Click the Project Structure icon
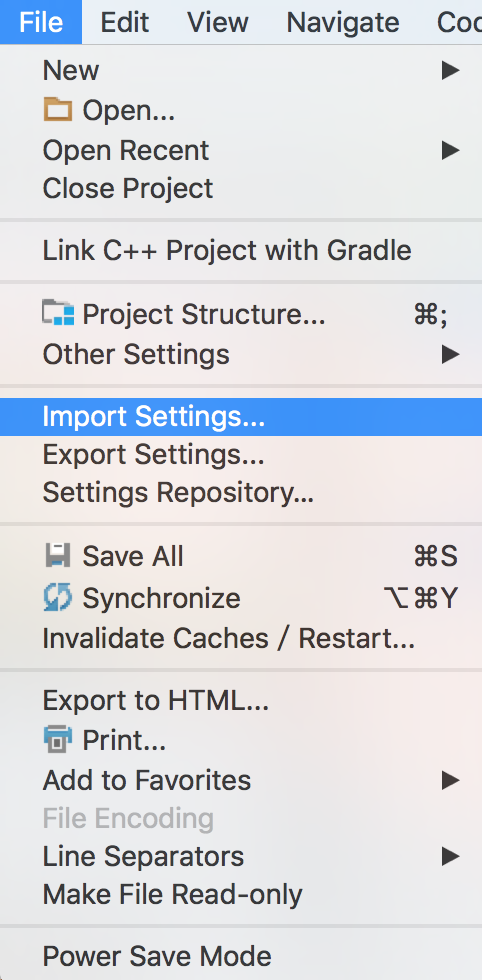This screenshot has width=482, height=980. [58, 312]
